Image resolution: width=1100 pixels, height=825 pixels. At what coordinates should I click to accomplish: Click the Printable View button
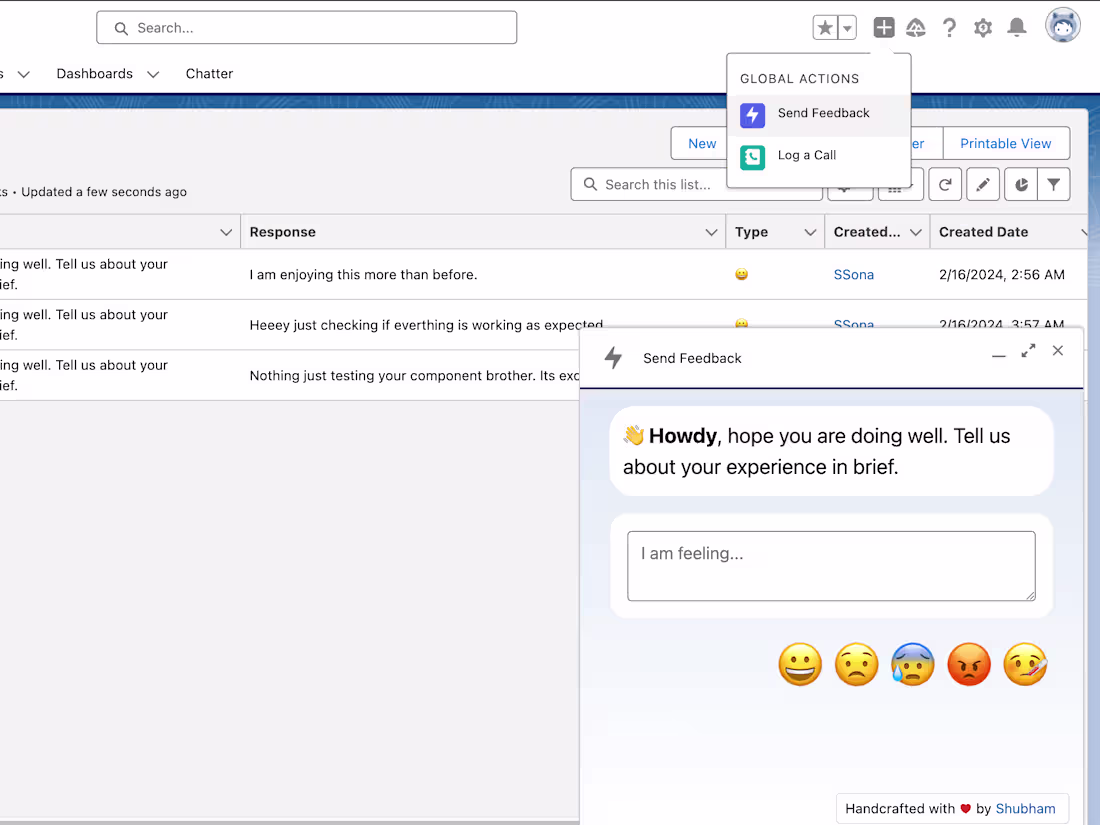pyautogui.click(x=1006, y=143)
